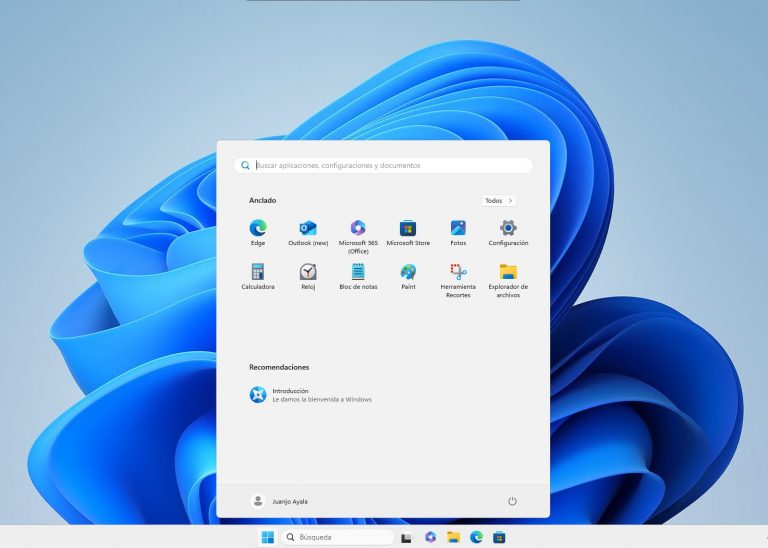
Task: Launch the Fotos app
Action: point(458,229)
